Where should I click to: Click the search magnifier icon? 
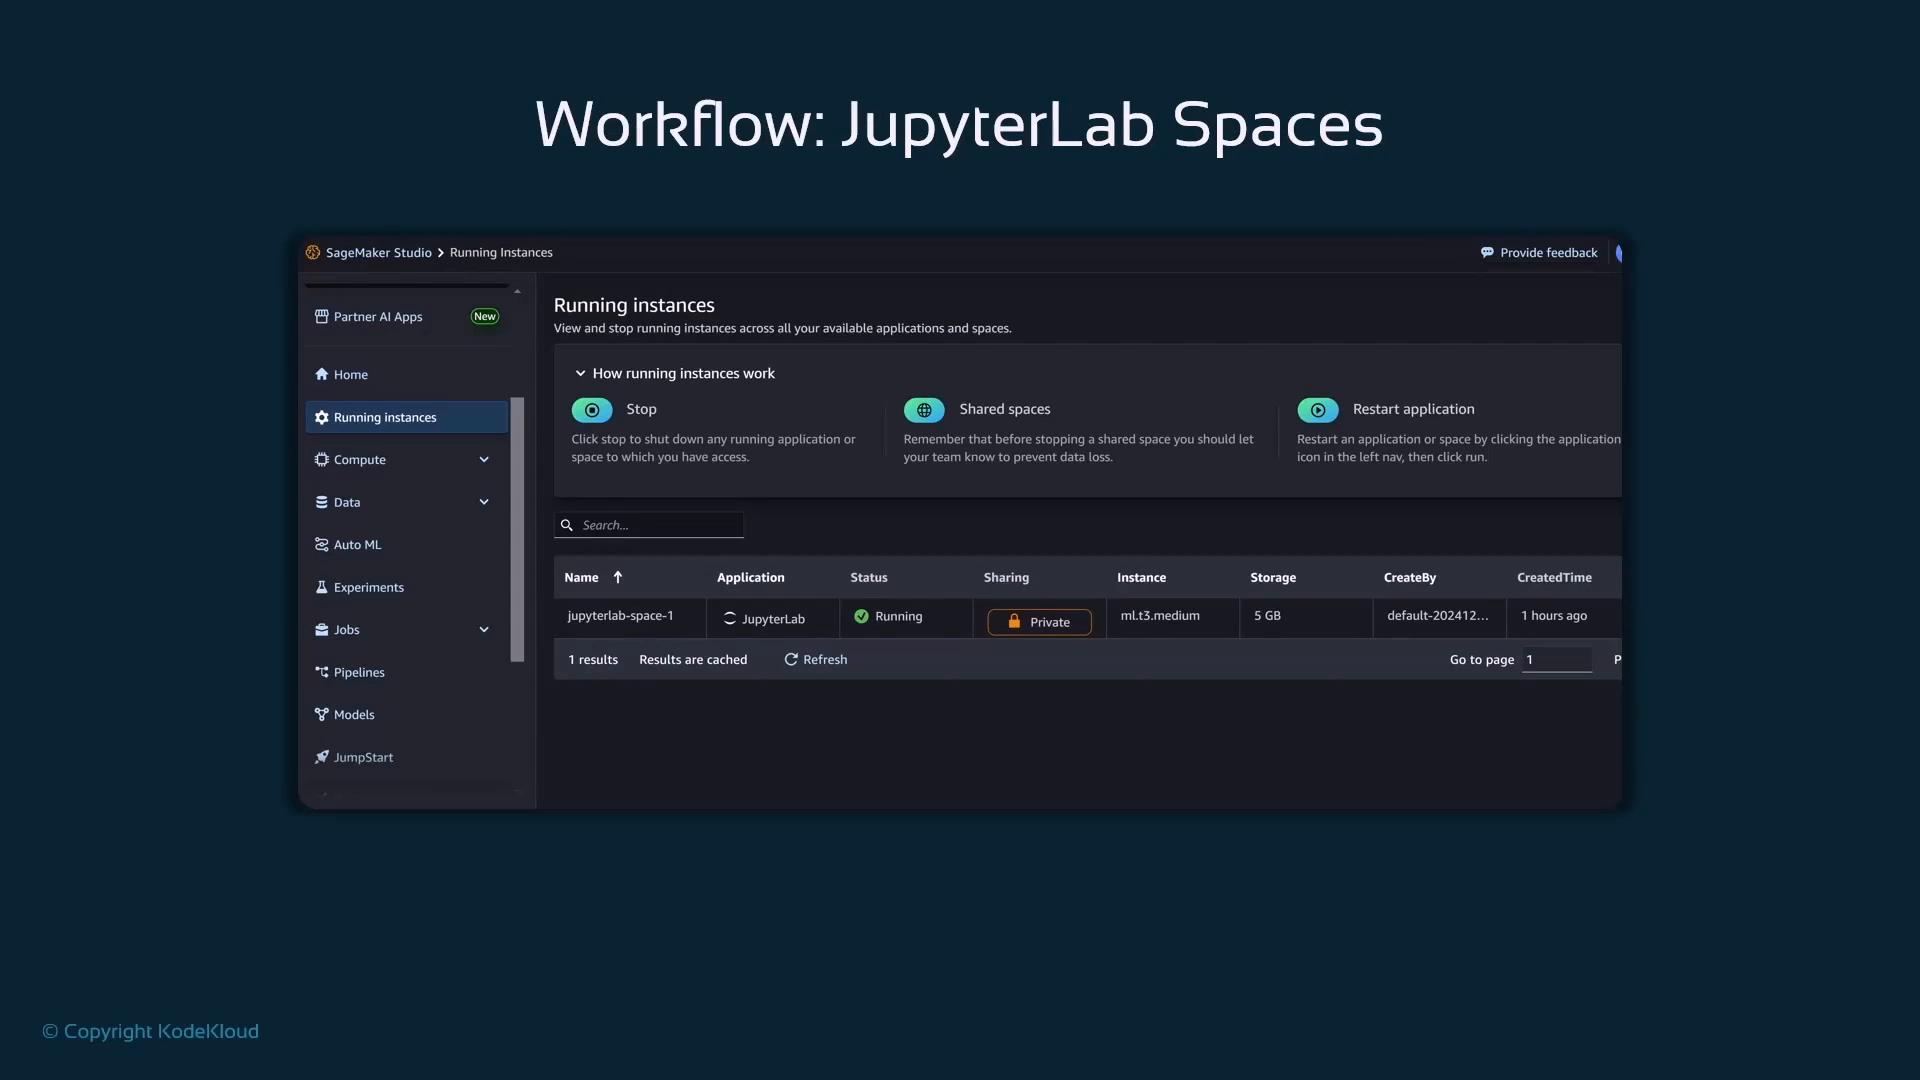pos(567,525)
